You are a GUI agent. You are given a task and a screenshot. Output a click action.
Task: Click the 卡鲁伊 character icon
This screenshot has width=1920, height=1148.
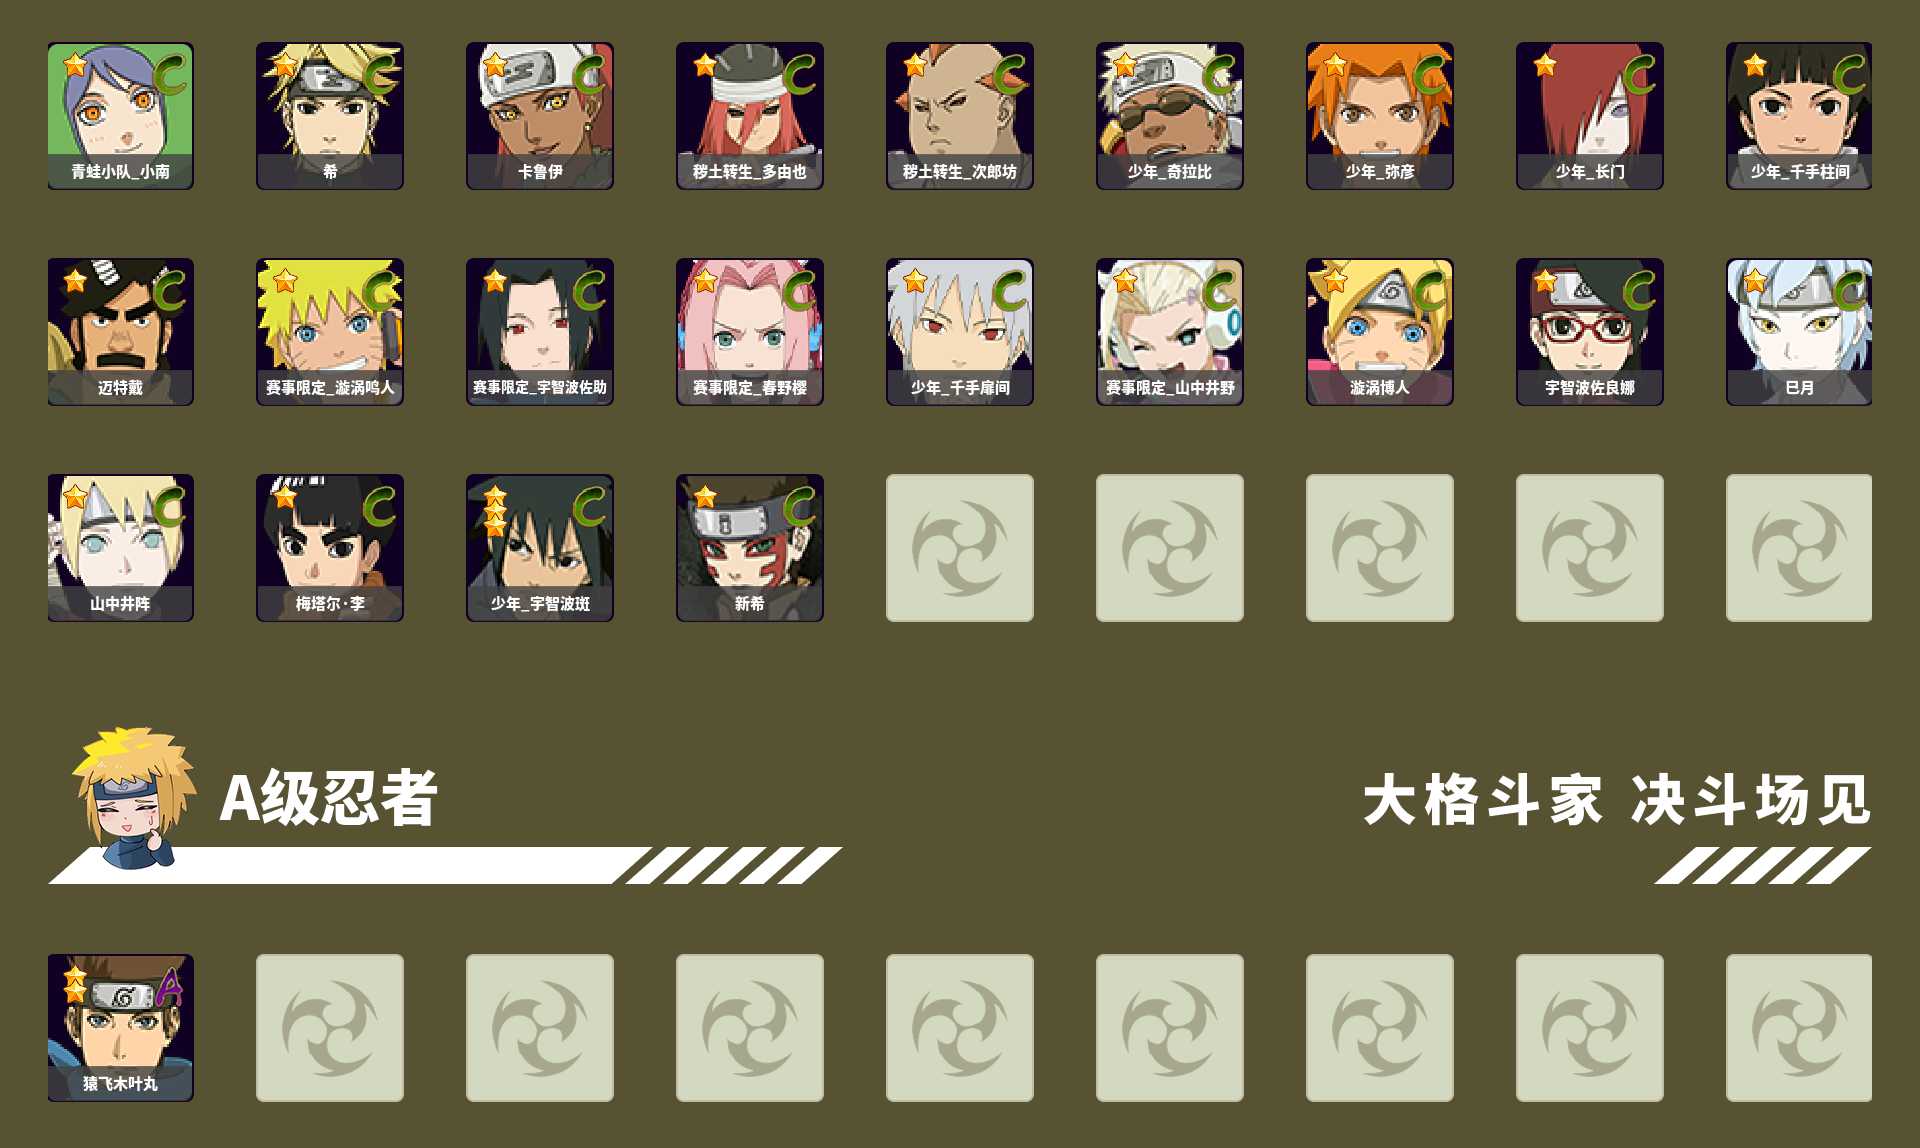point(540,116)
